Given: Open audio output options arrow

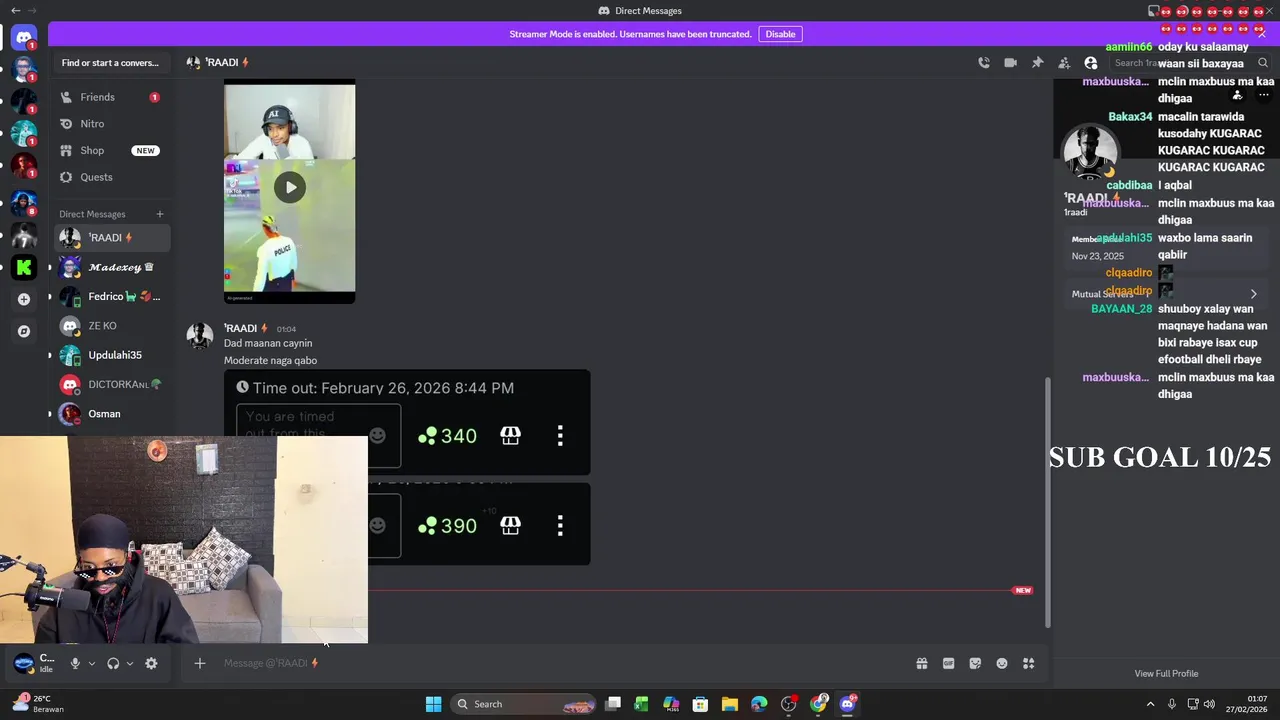Looking at the screenshot, I should [130, 663].
